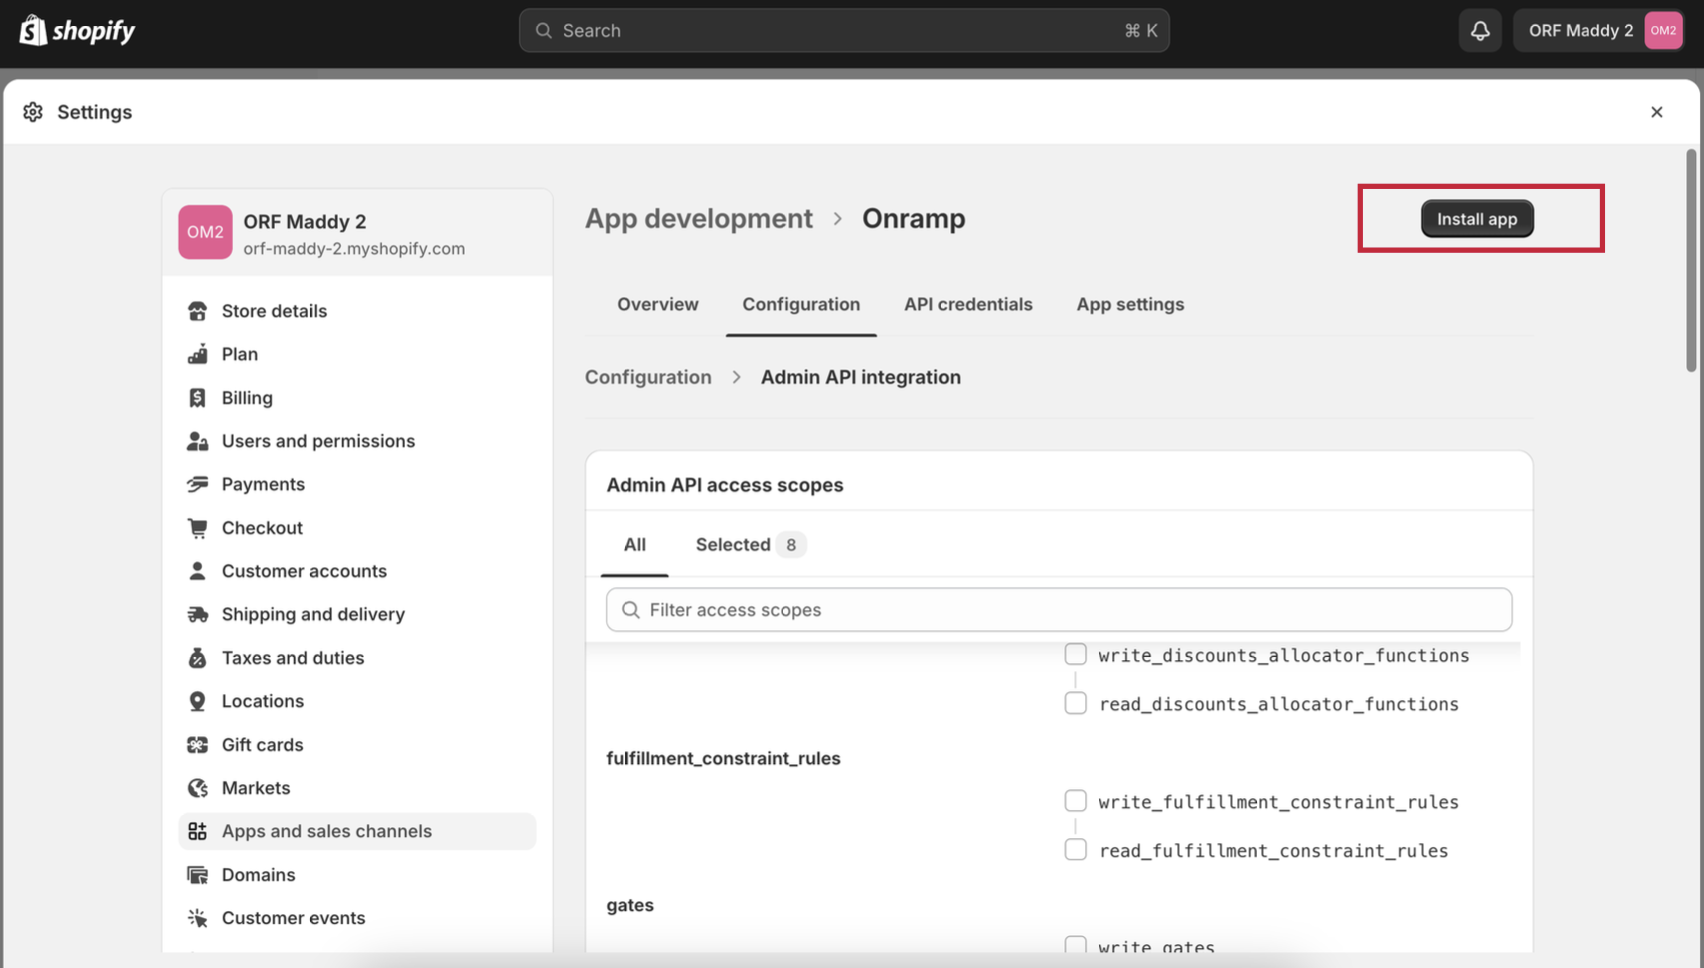Click the Shopify logo
The height and width of the screenshot is (968, 1704).
pyautogui.click(x=77, y=30)
